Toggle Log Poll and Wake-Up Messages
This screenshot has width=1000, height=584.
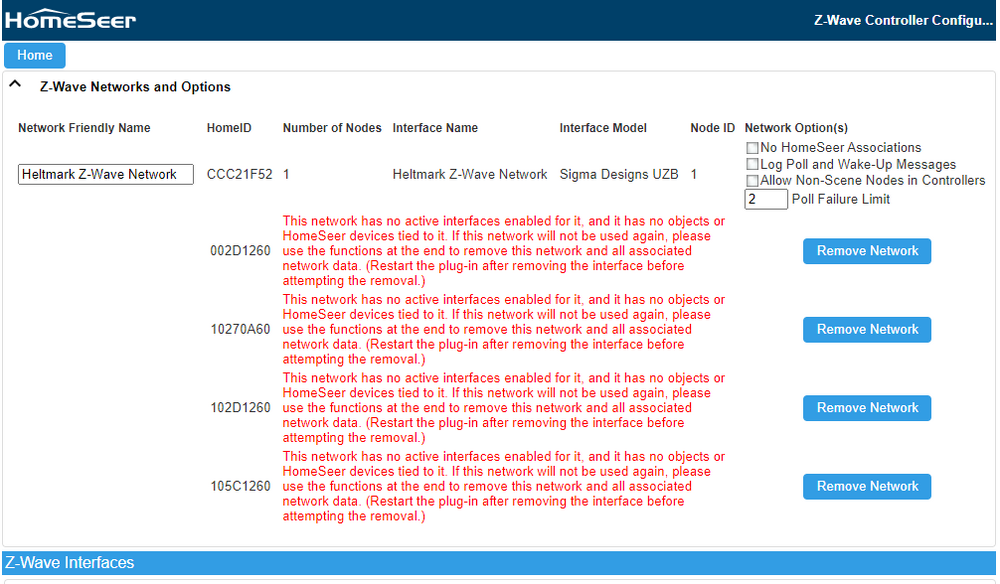pyautogui.click(x=753, y=164)
